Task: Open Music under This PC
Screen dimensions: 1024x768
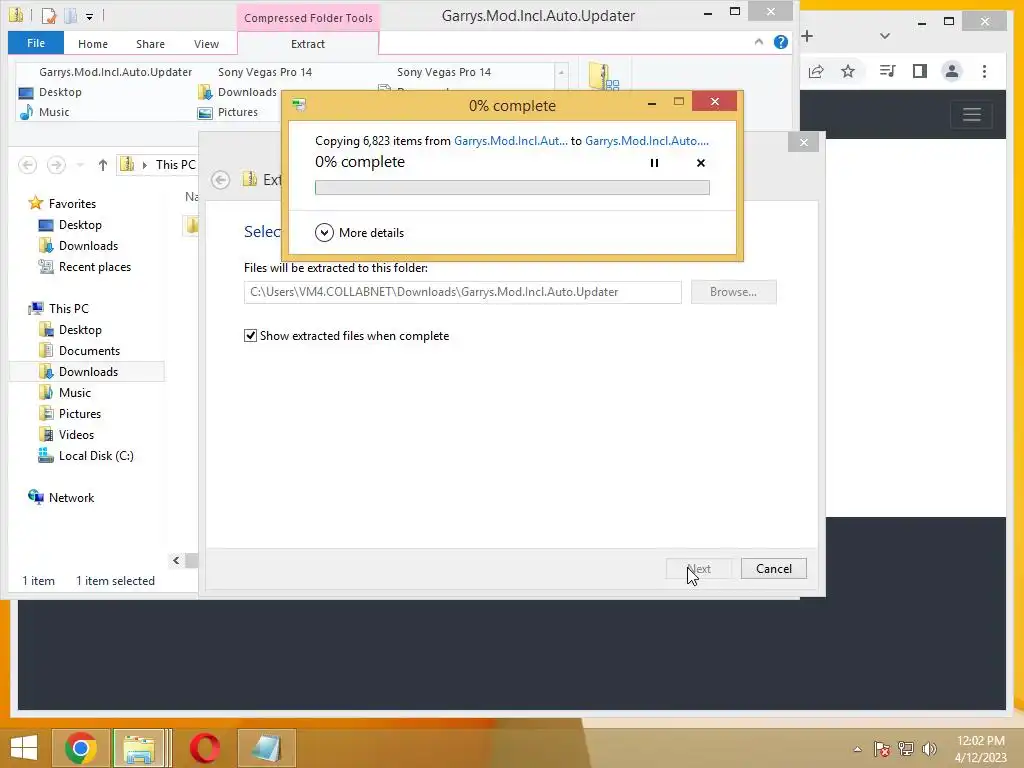Action: coord(65,392)
